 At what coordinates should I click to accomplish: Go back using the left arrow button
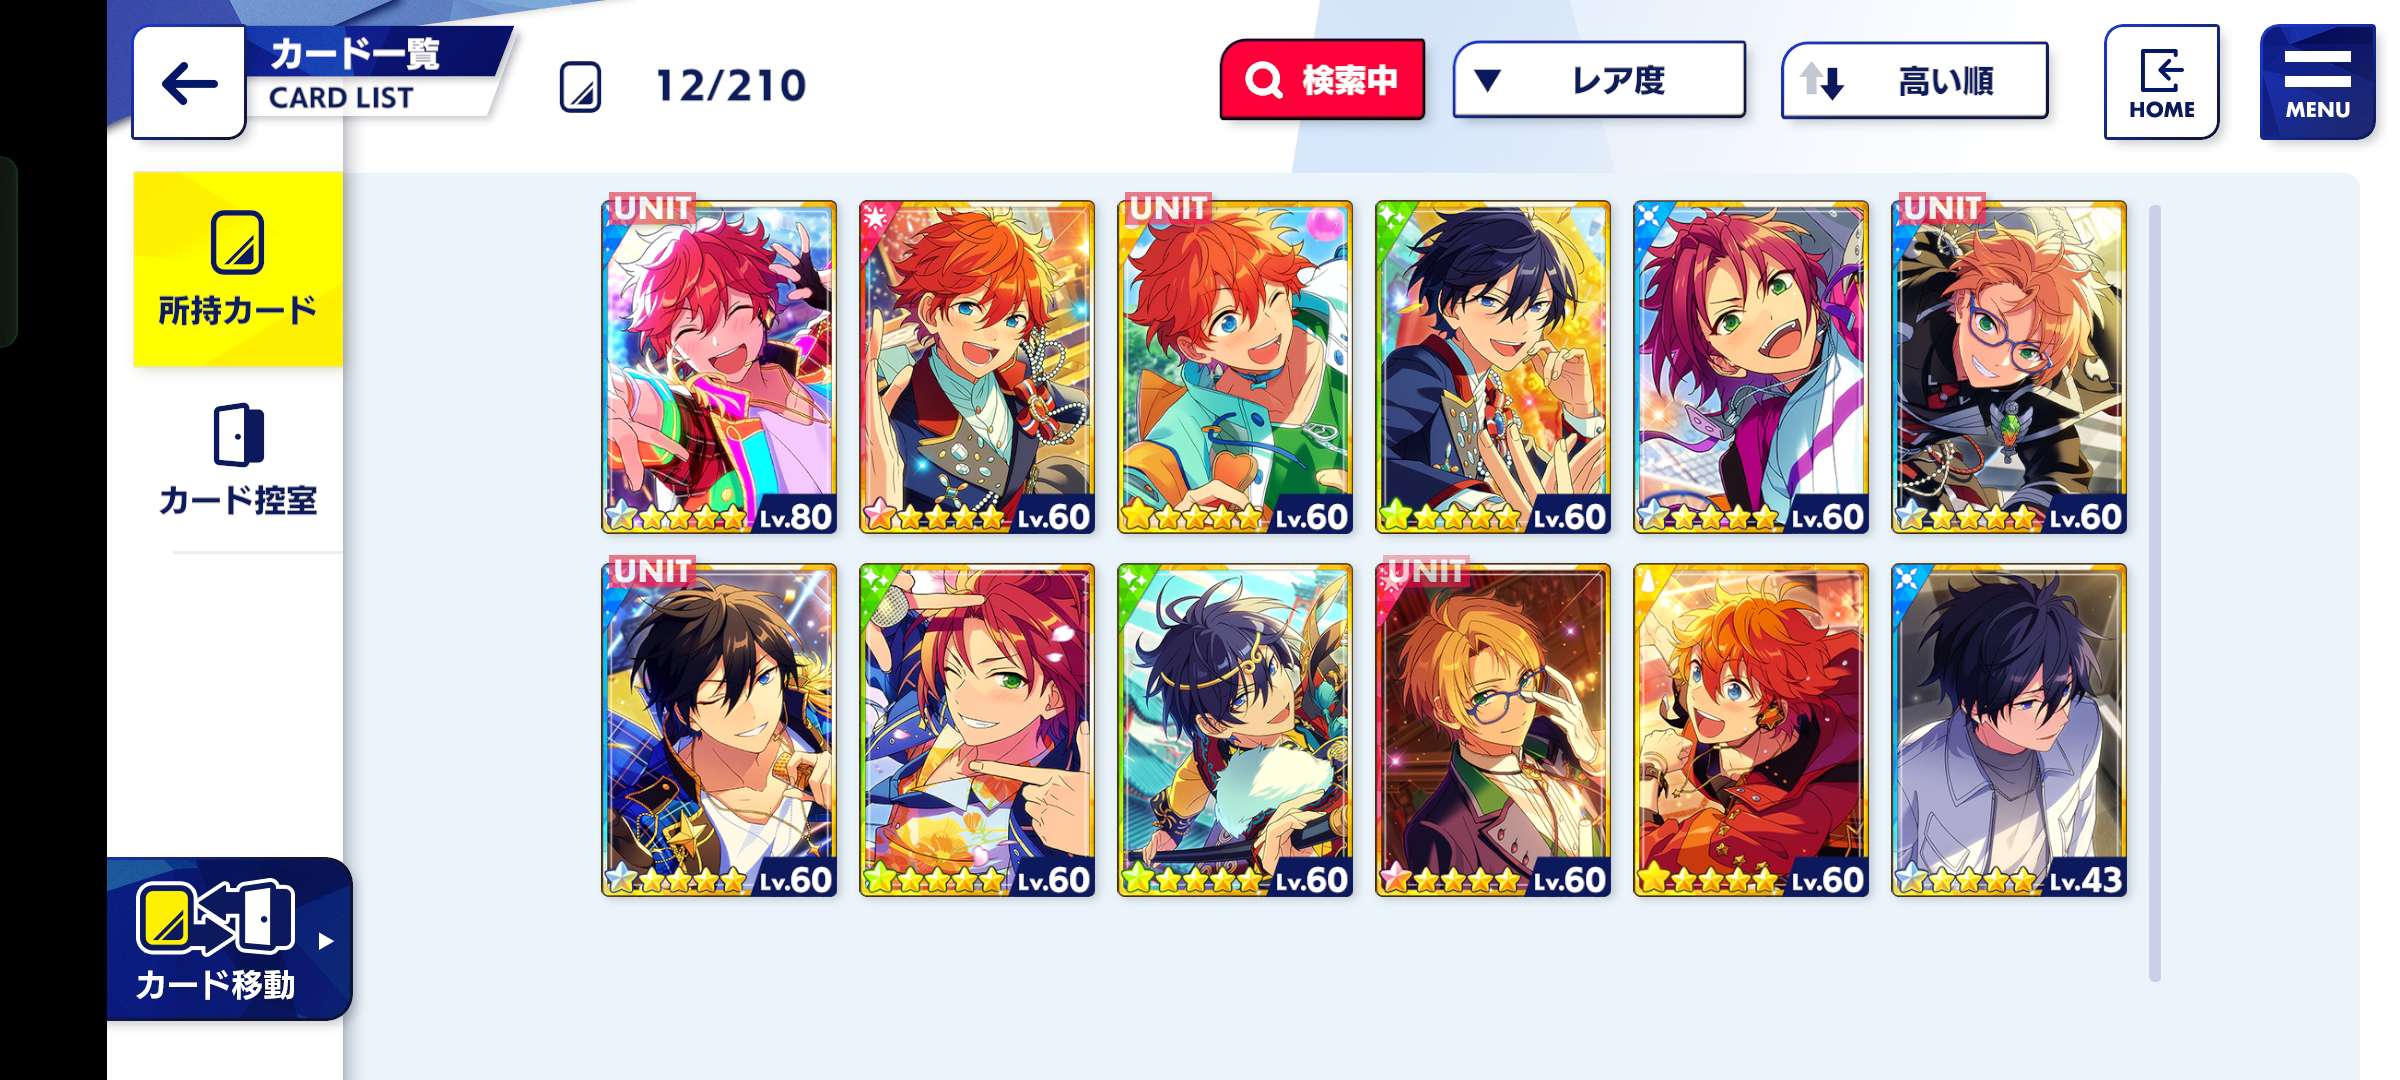click(189, 83)
